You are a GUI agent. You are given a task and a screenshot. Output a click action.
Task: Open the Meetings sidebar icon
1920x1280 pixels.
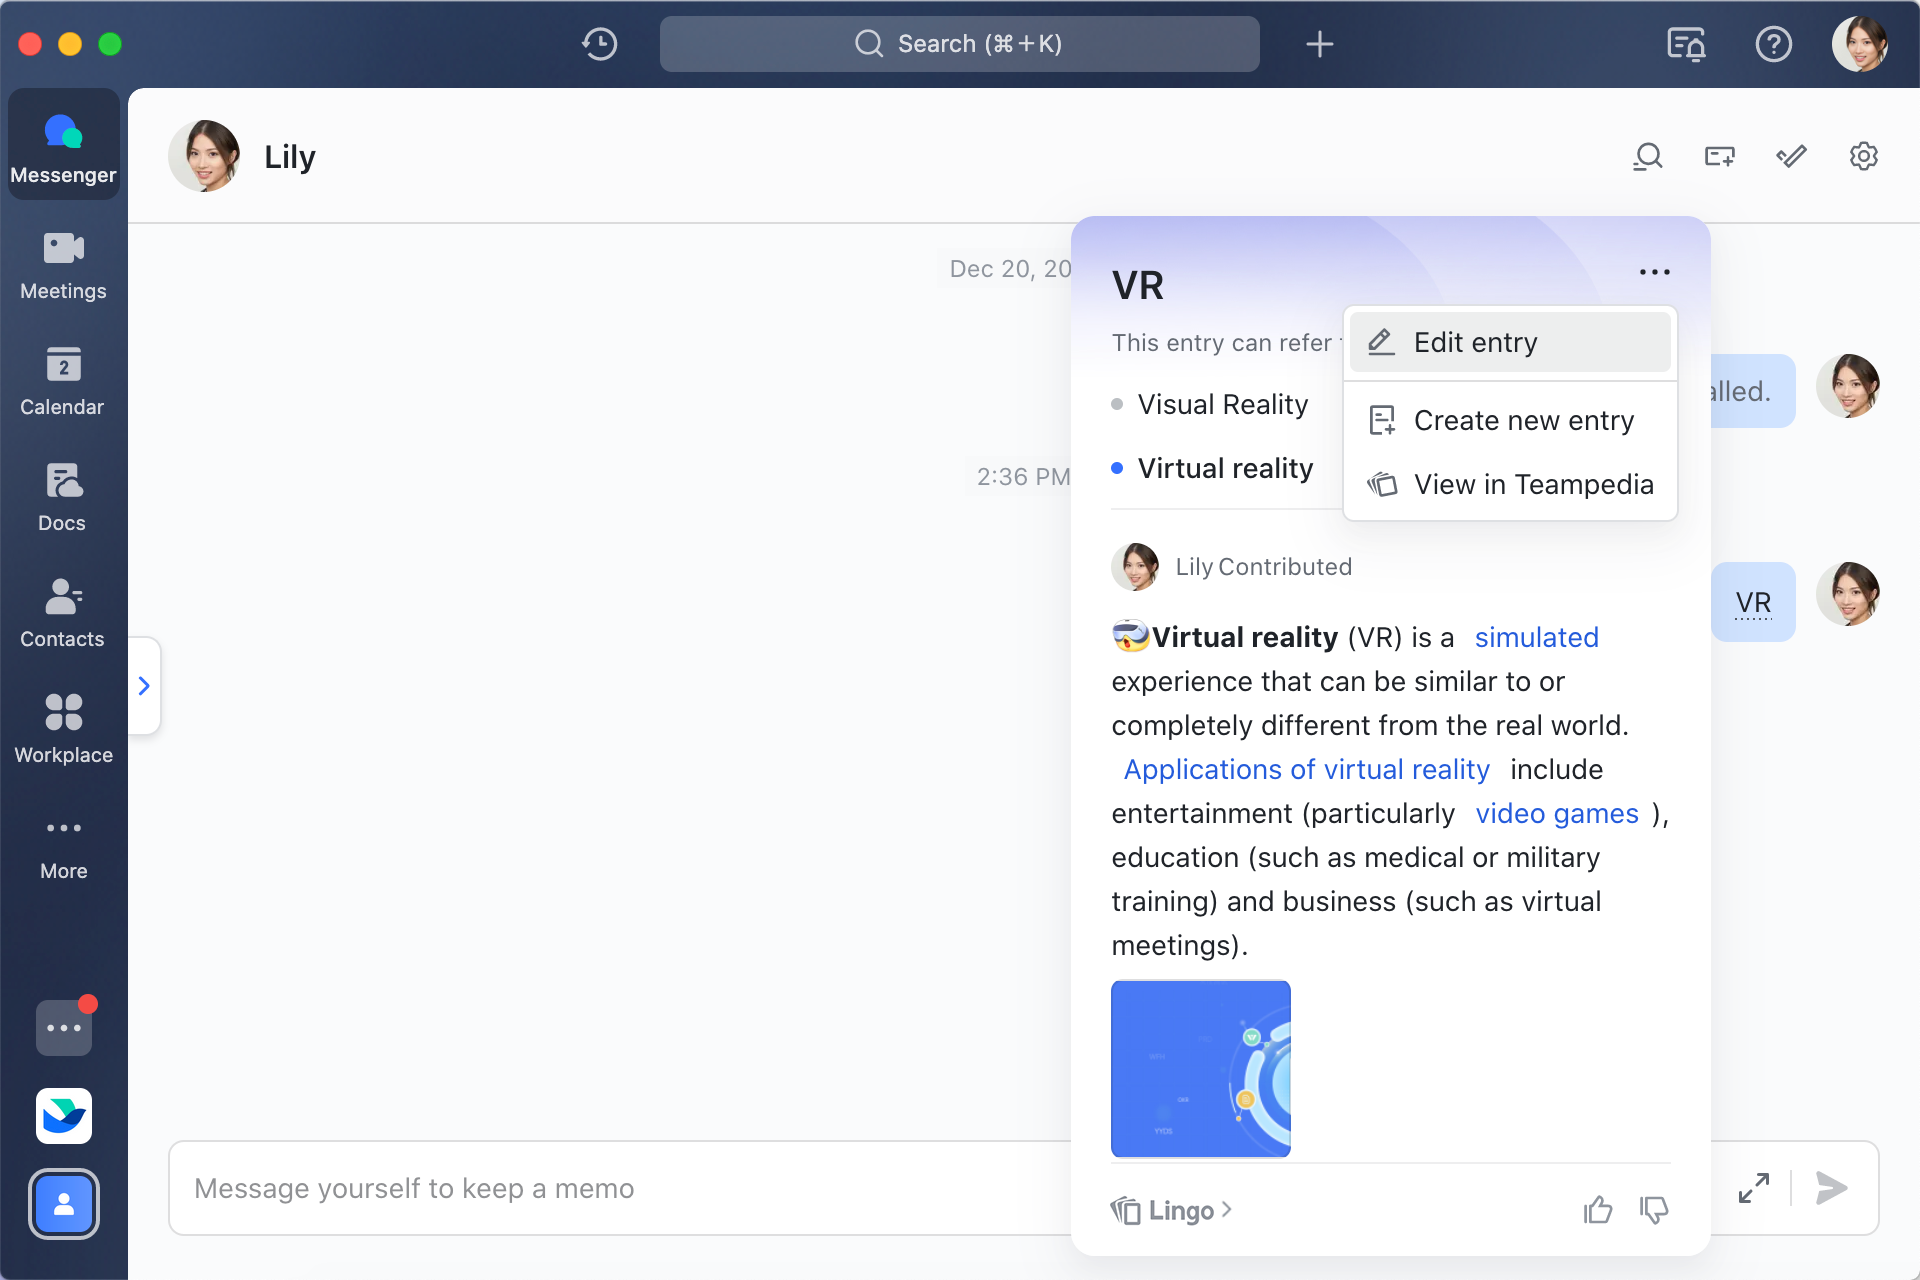point(63,266)
